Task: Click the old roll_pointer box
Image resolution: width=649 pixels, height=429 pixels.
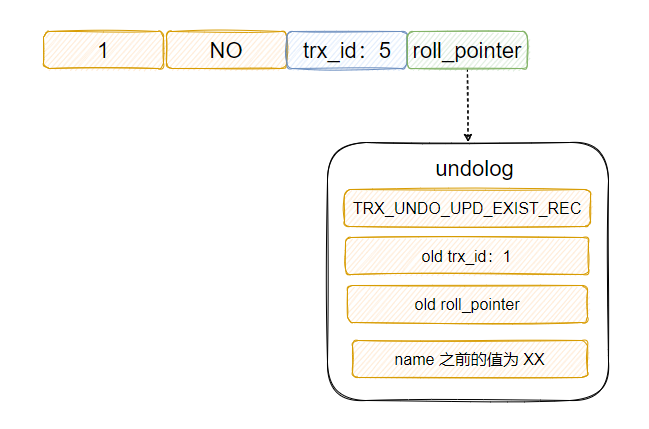Action: tap(467, 304)
